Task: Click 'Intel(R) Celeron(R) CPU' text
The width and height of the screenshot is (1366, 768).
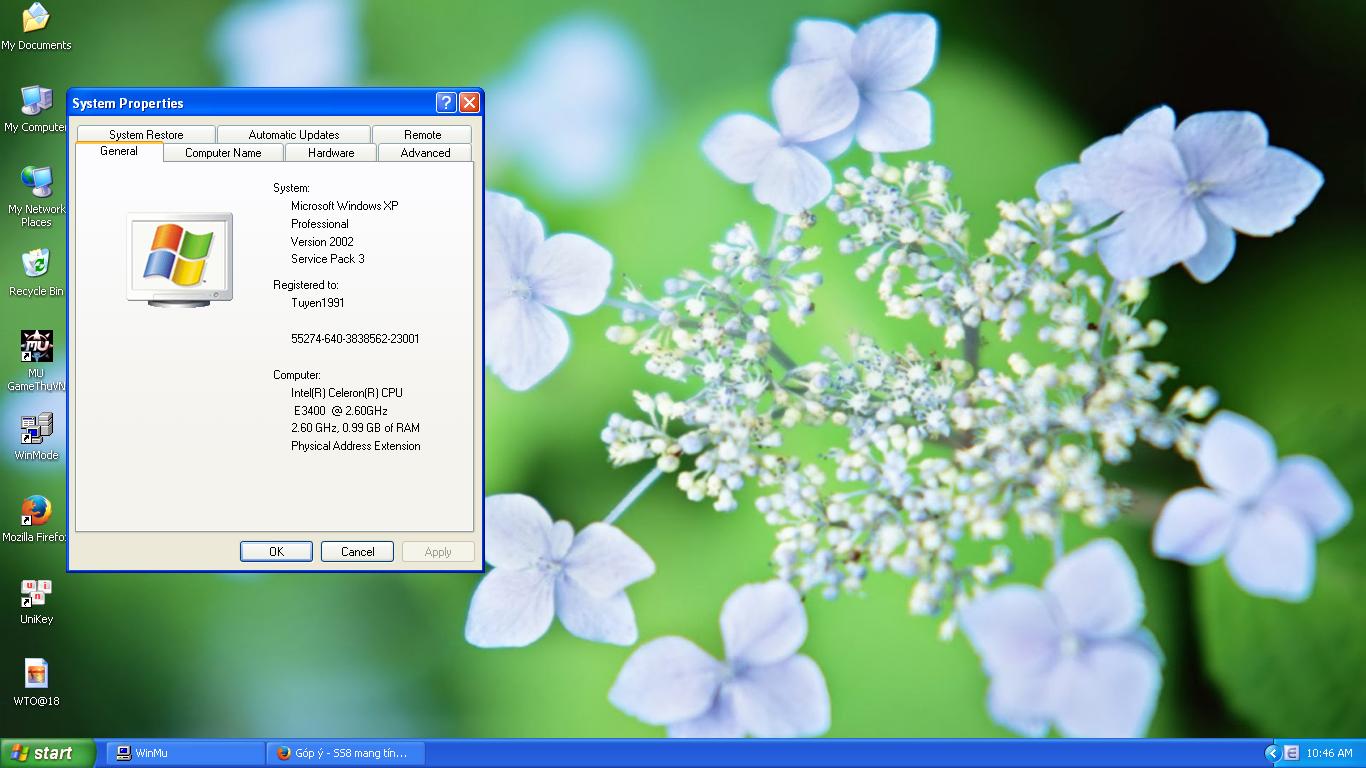Action: (x=347, y=393)
